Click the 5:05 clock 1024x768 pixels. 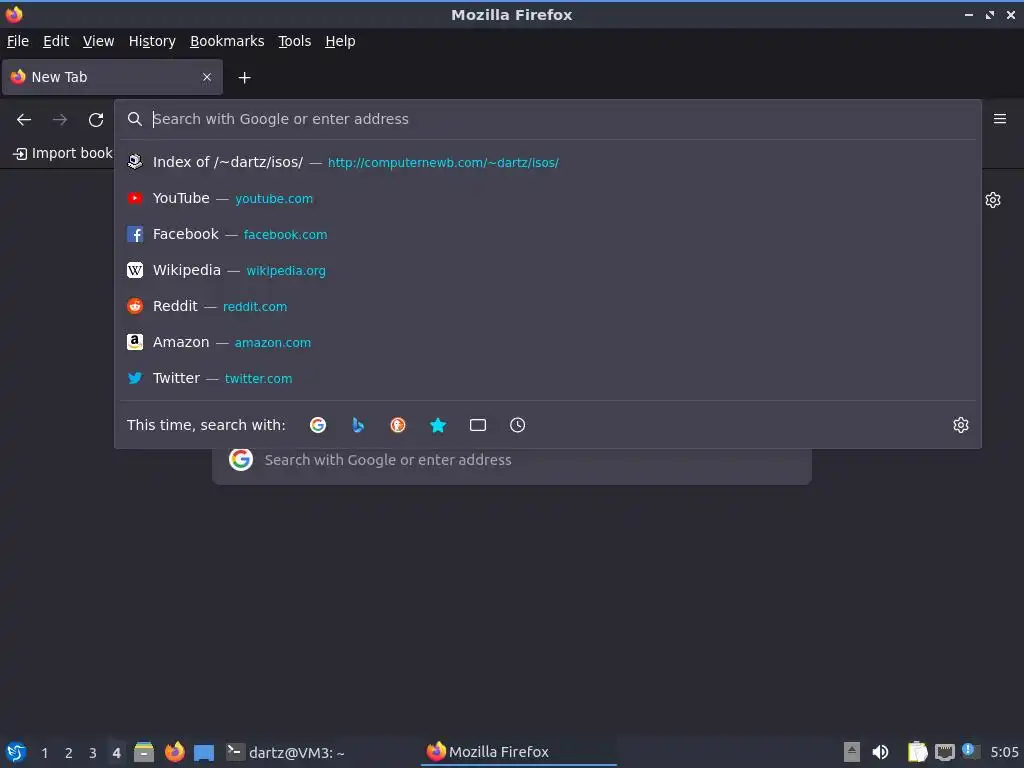click(x=1004, y=752)
